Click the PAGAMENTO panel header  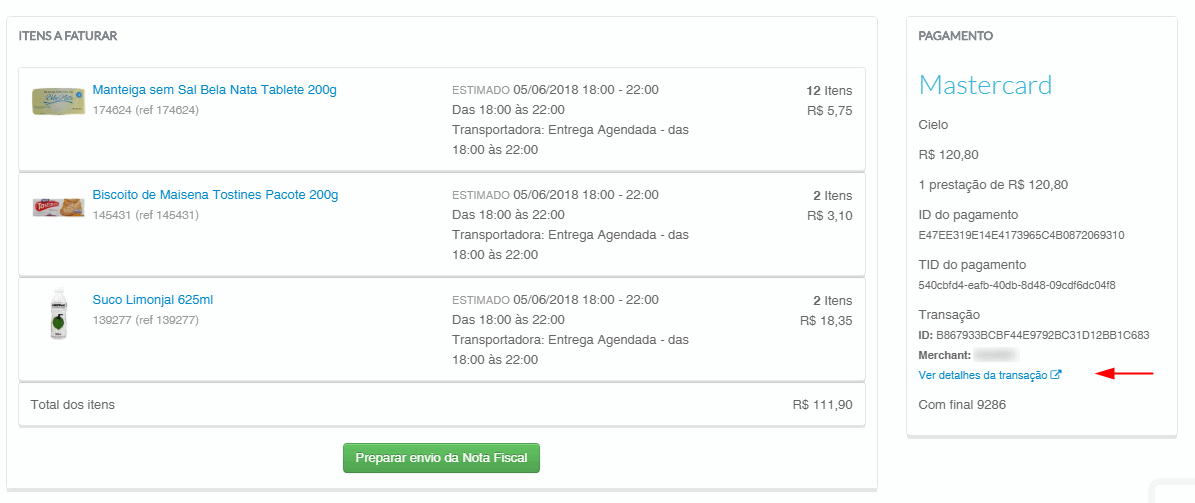[955, 36]
